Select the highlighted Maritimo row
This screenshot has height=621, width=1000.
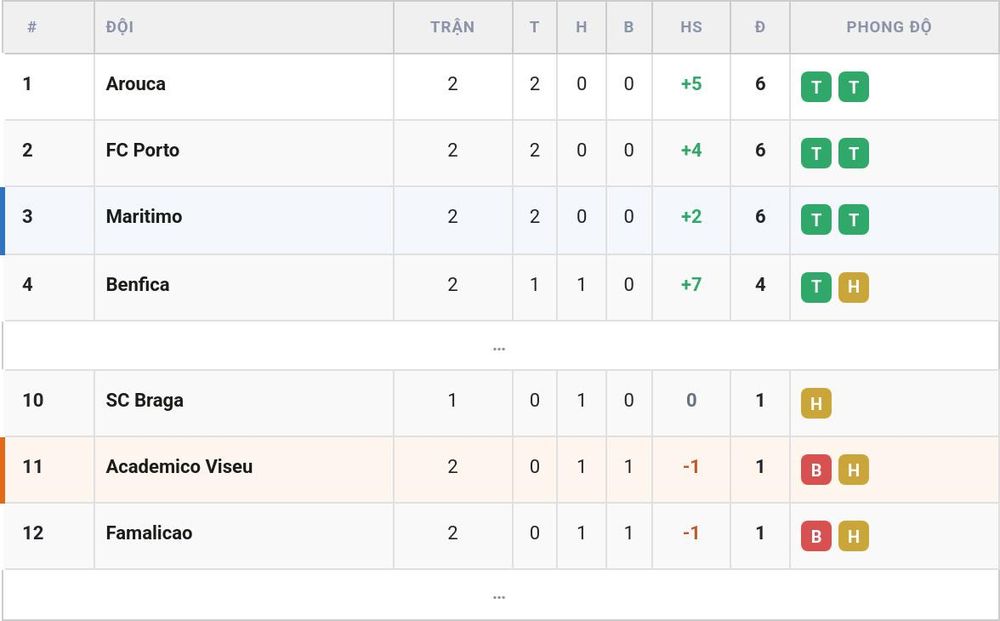499,220
